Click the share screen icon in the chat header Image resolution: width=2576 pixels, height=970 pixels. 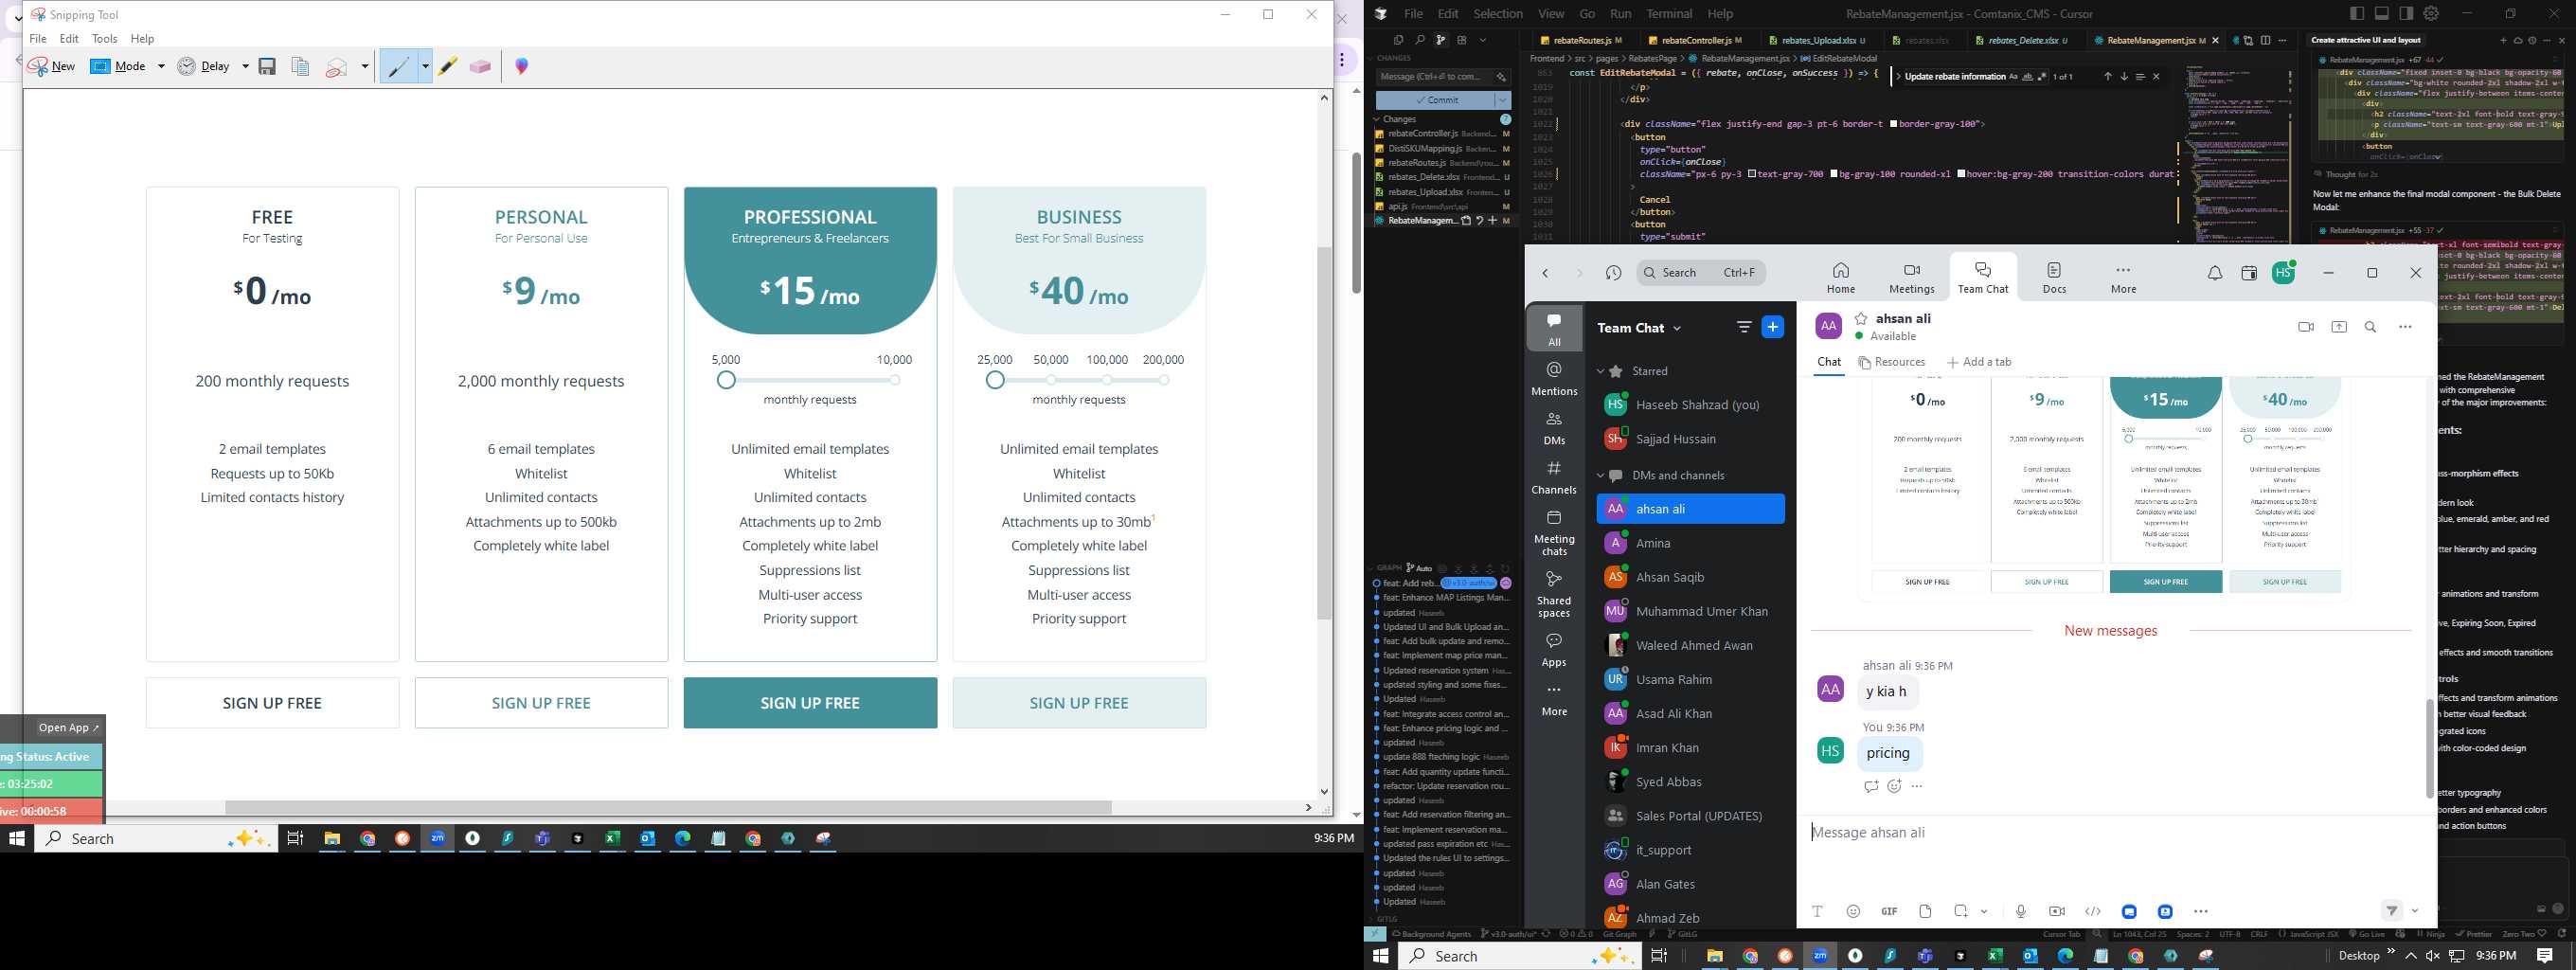(x=2339, y=327)
